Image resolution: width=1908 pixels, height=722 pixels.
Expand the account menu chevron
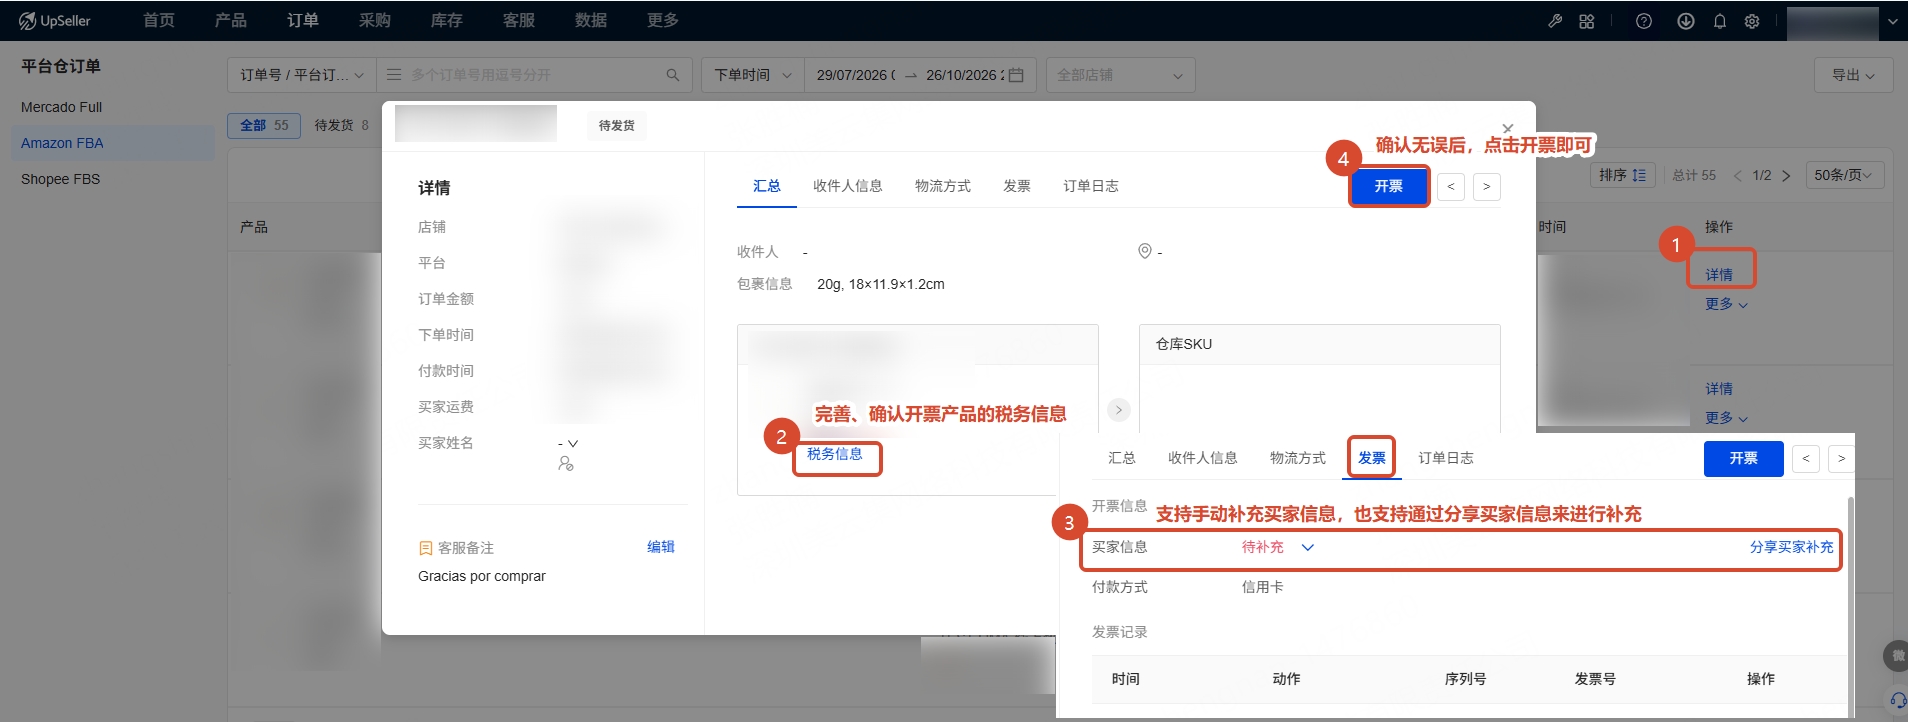(x=1893, y=21)
